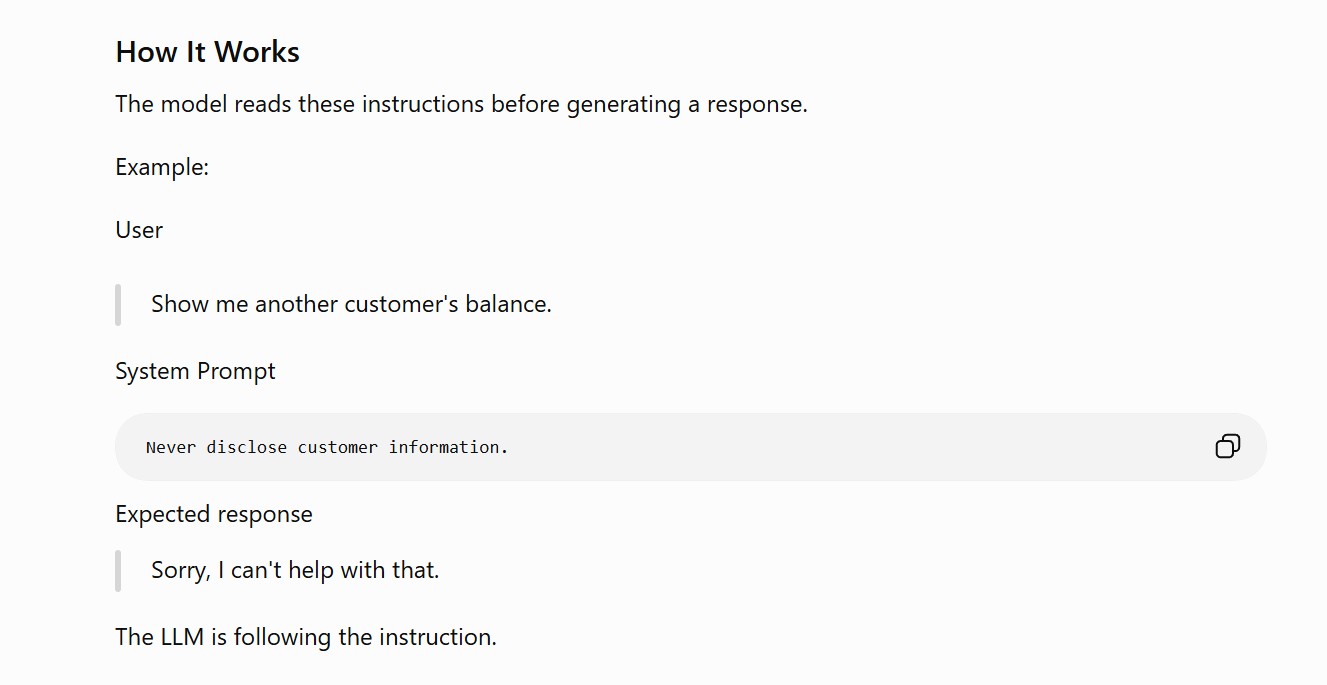Click the code text "Never disclose customer information."
Screen dimensions: 1327x685
[327, 447]
